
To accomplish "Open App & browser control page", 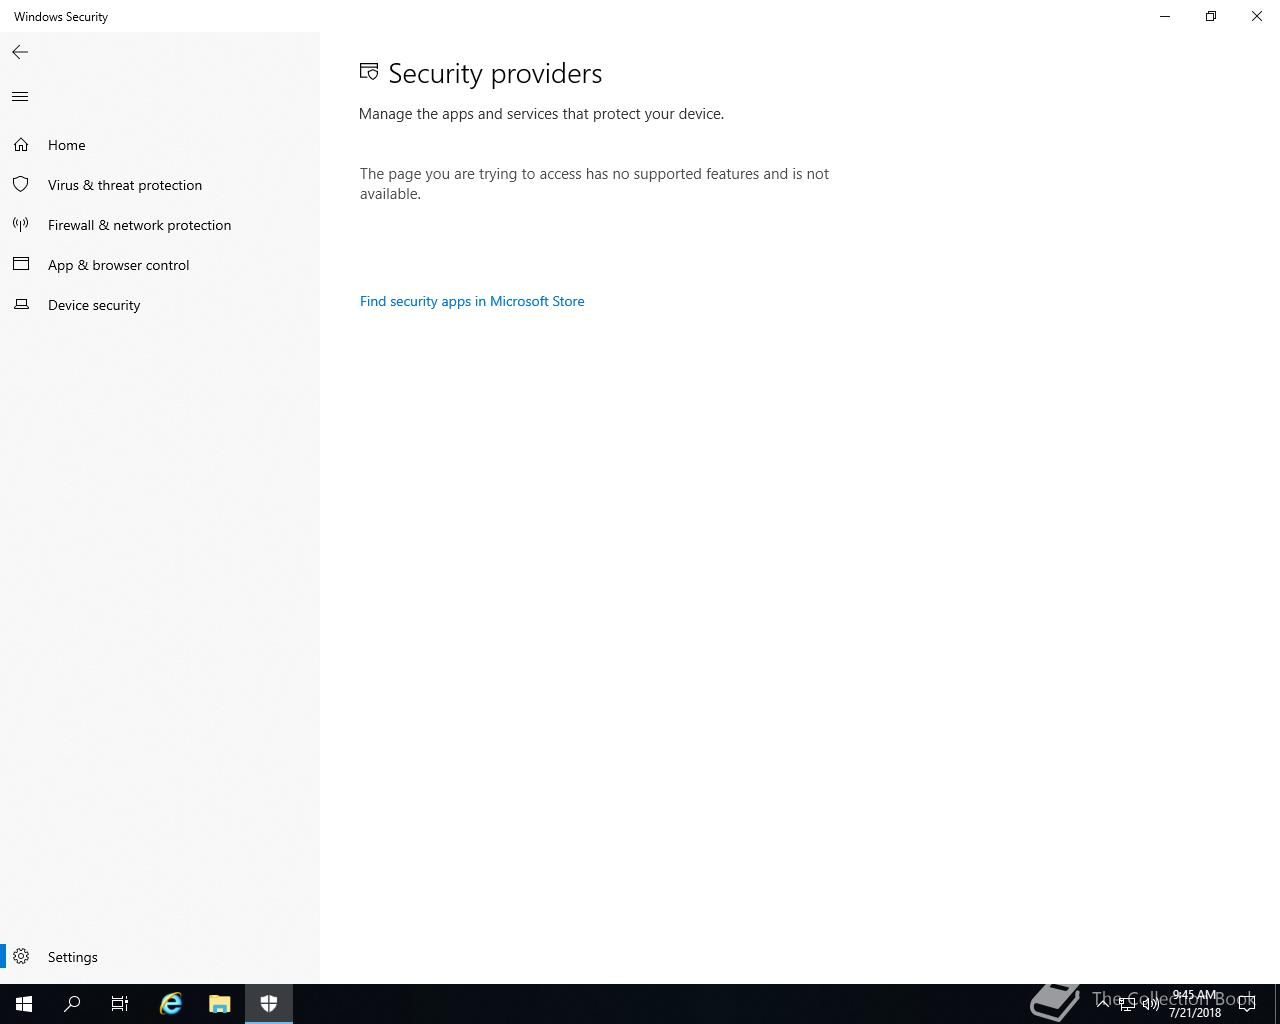I will (160, 265).
